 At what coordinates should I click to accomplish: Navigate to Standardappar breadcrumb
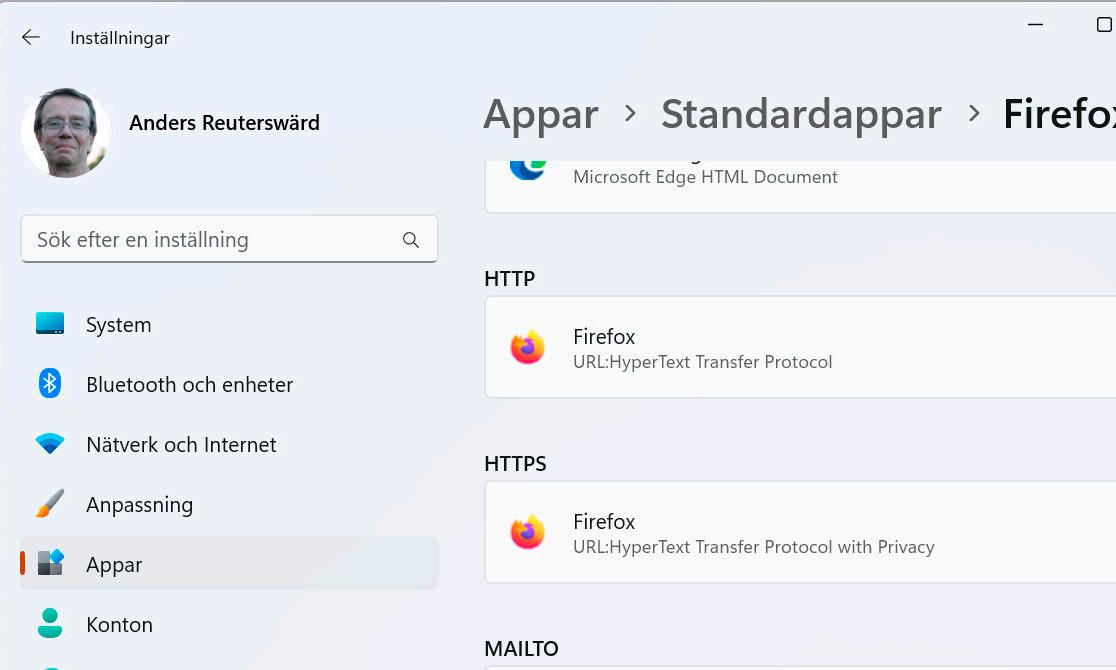(801, 115)
